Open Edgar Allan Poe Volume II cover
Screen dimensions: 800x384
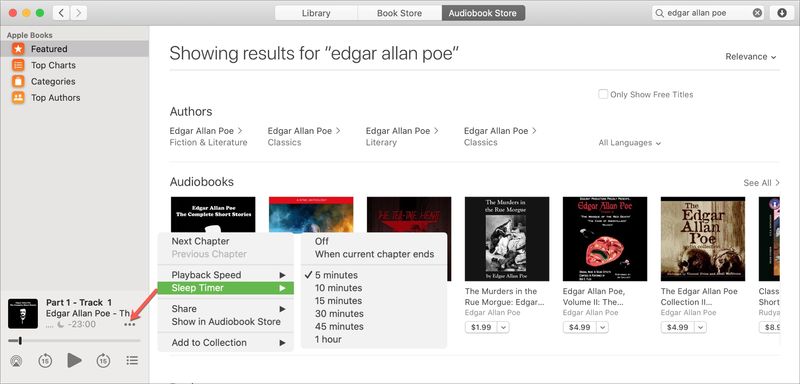pos(605,239)
